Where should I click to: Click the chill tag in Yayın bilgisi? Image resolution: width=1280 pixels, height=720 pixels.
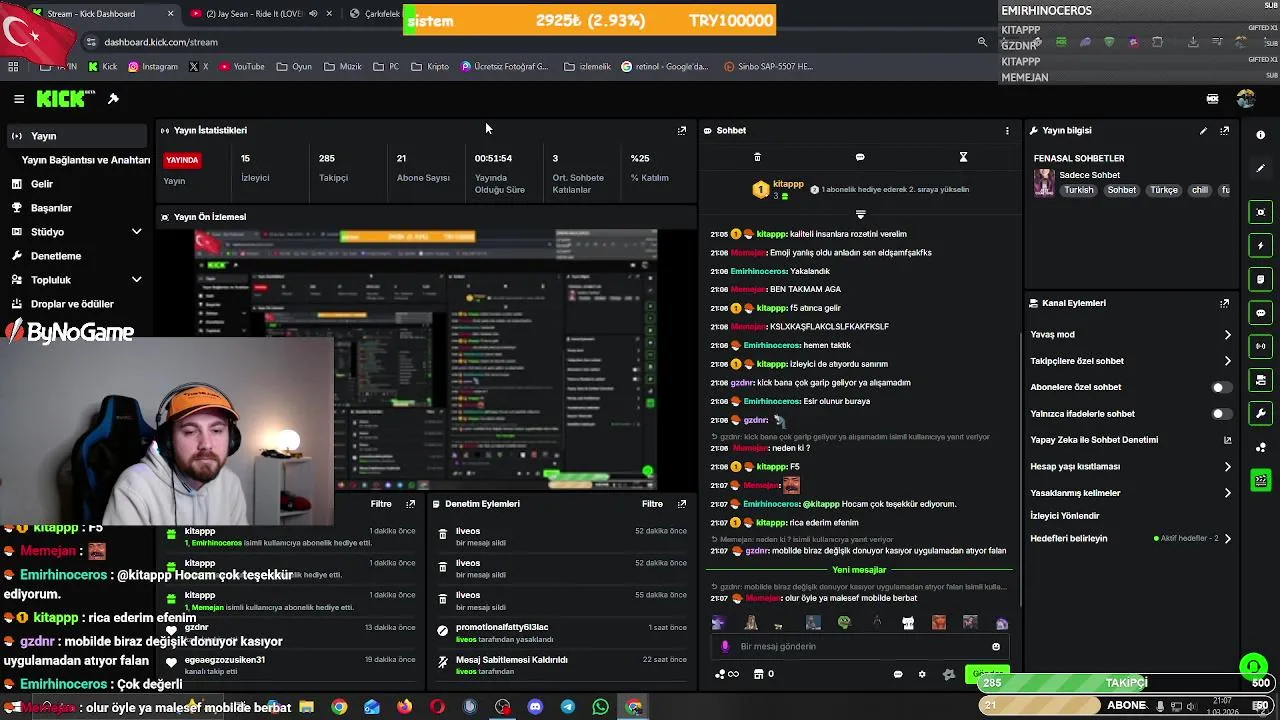click(x=1200, y=190)
